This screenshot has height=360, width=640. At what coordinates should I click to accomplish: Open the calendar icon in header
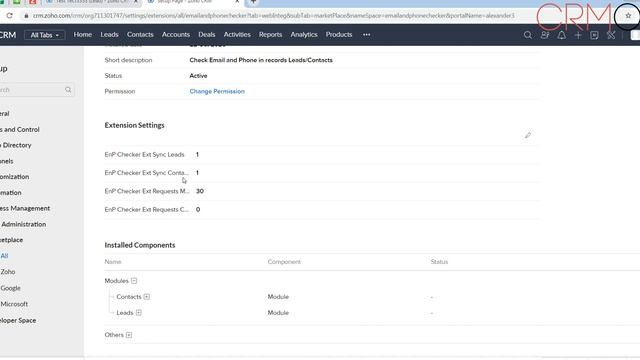tap(594, 35)
